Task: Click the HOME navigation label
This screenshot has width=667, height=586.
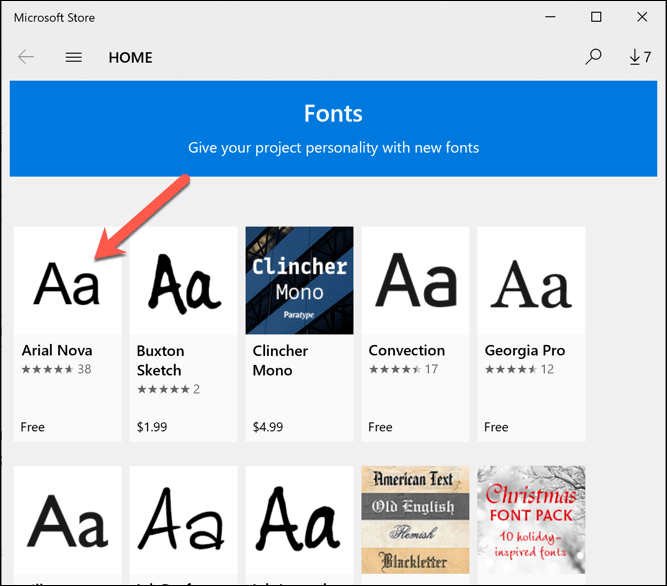Action: pyautogui.click(x=130, y=57)
